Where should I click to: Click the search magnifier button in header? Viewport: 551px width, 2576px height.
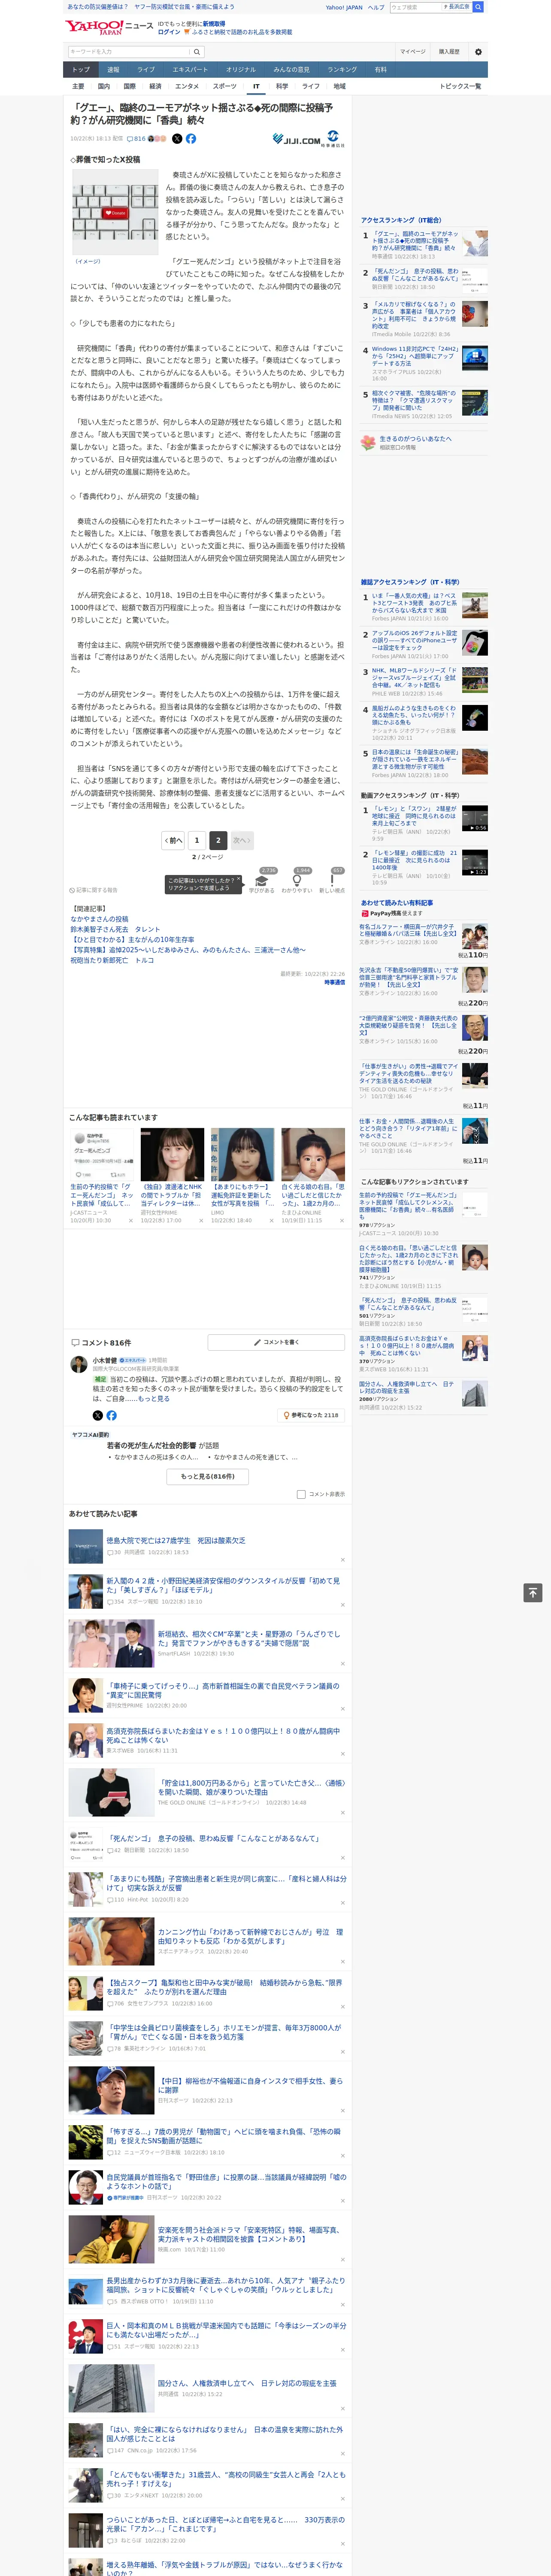point(197,51)
